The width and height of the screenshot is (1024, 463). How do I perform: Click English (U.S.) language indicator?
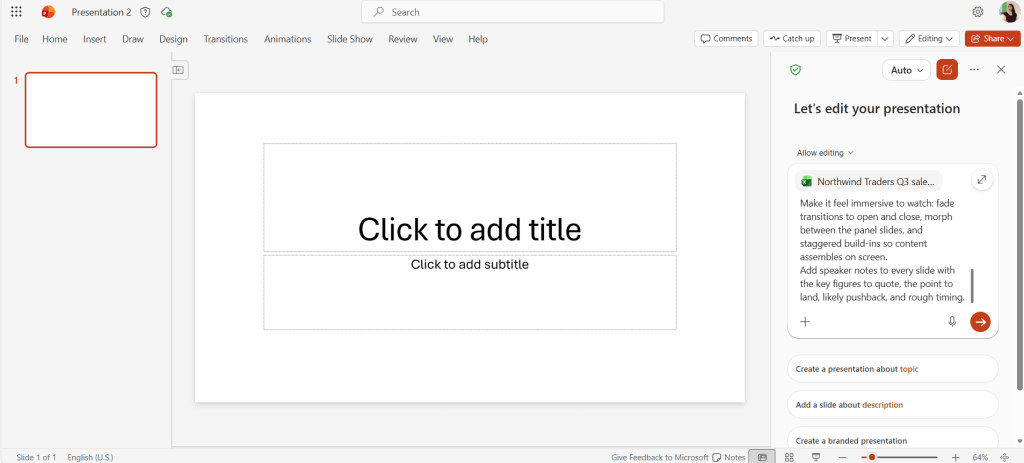pos(90,457)
